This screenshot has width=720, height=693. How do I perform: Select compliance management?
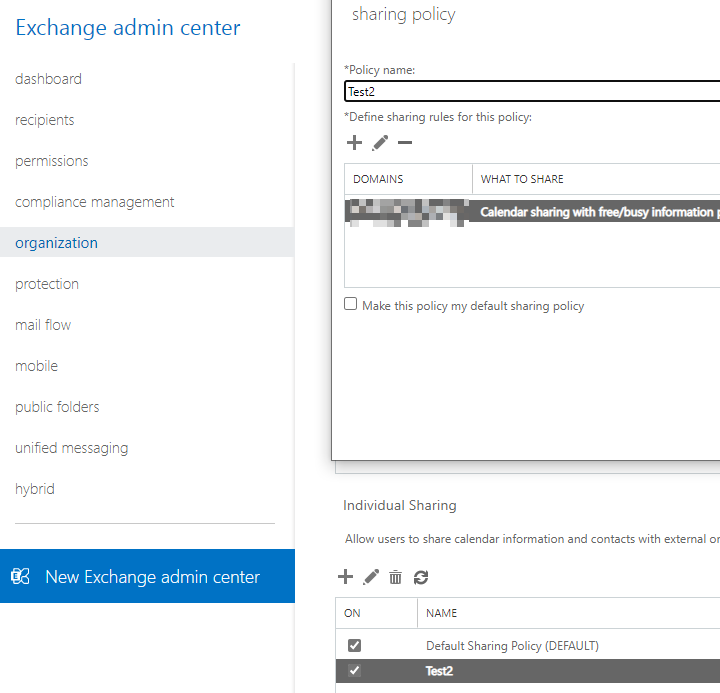pos(95,202)
